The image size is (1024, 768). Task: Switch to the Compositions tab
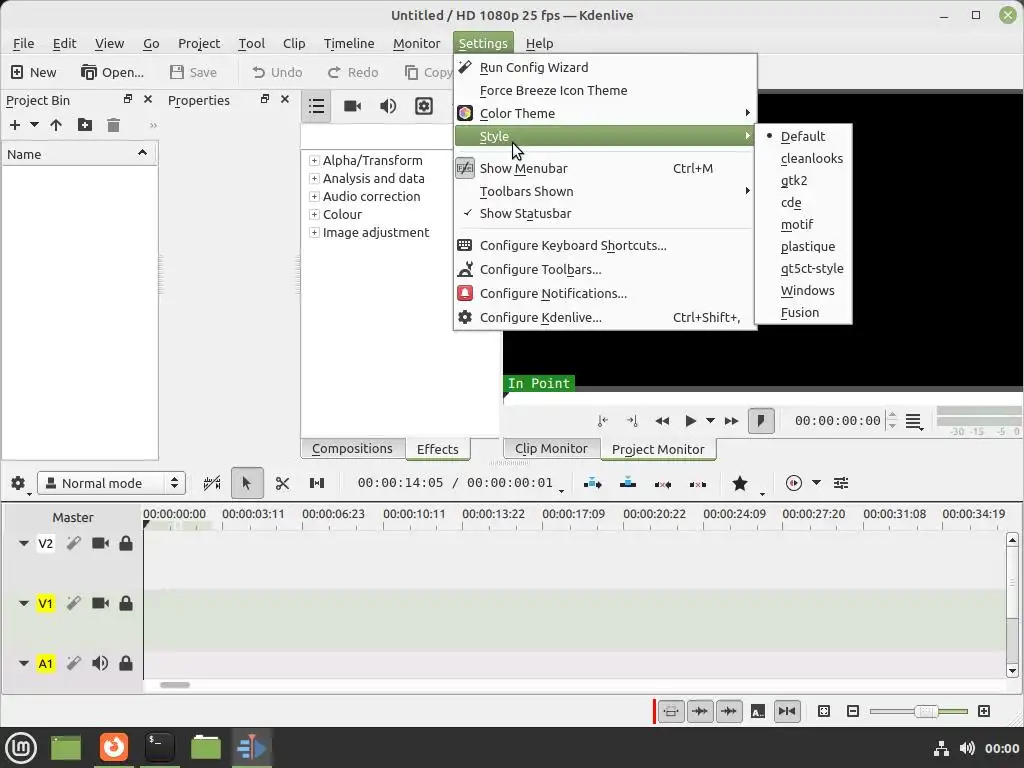pyautogui.click(x=352, y=449)
